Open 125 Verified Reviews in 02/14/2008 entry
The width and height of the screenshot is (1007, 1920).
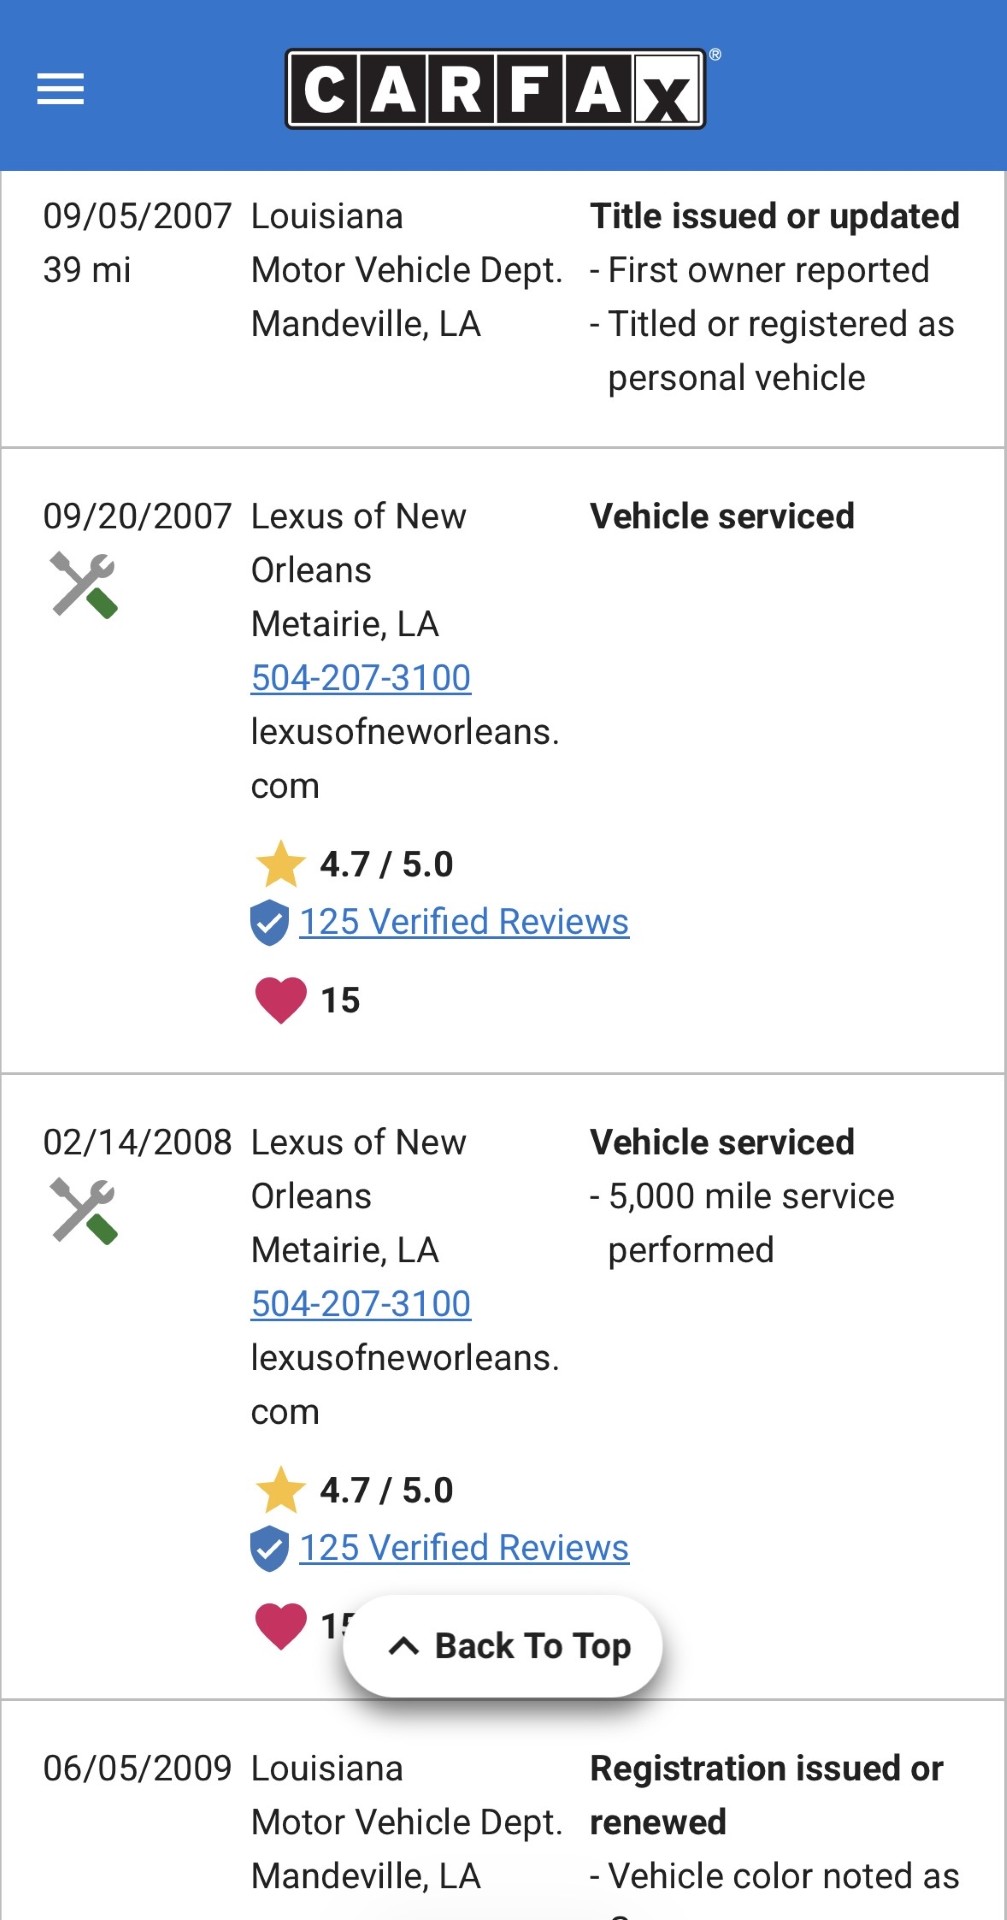click(x=464, y=1548)
